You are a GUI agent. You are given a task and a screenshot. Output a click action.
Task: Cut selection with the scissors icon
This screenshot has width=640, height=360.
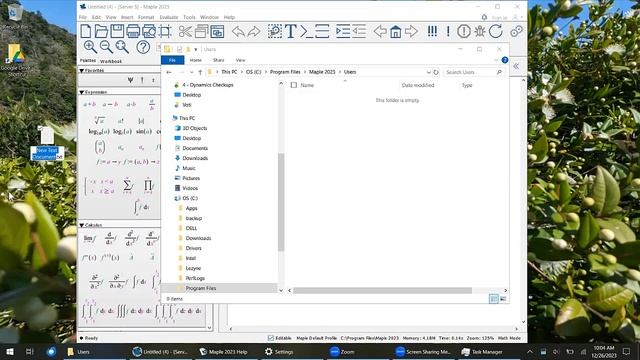185,31
